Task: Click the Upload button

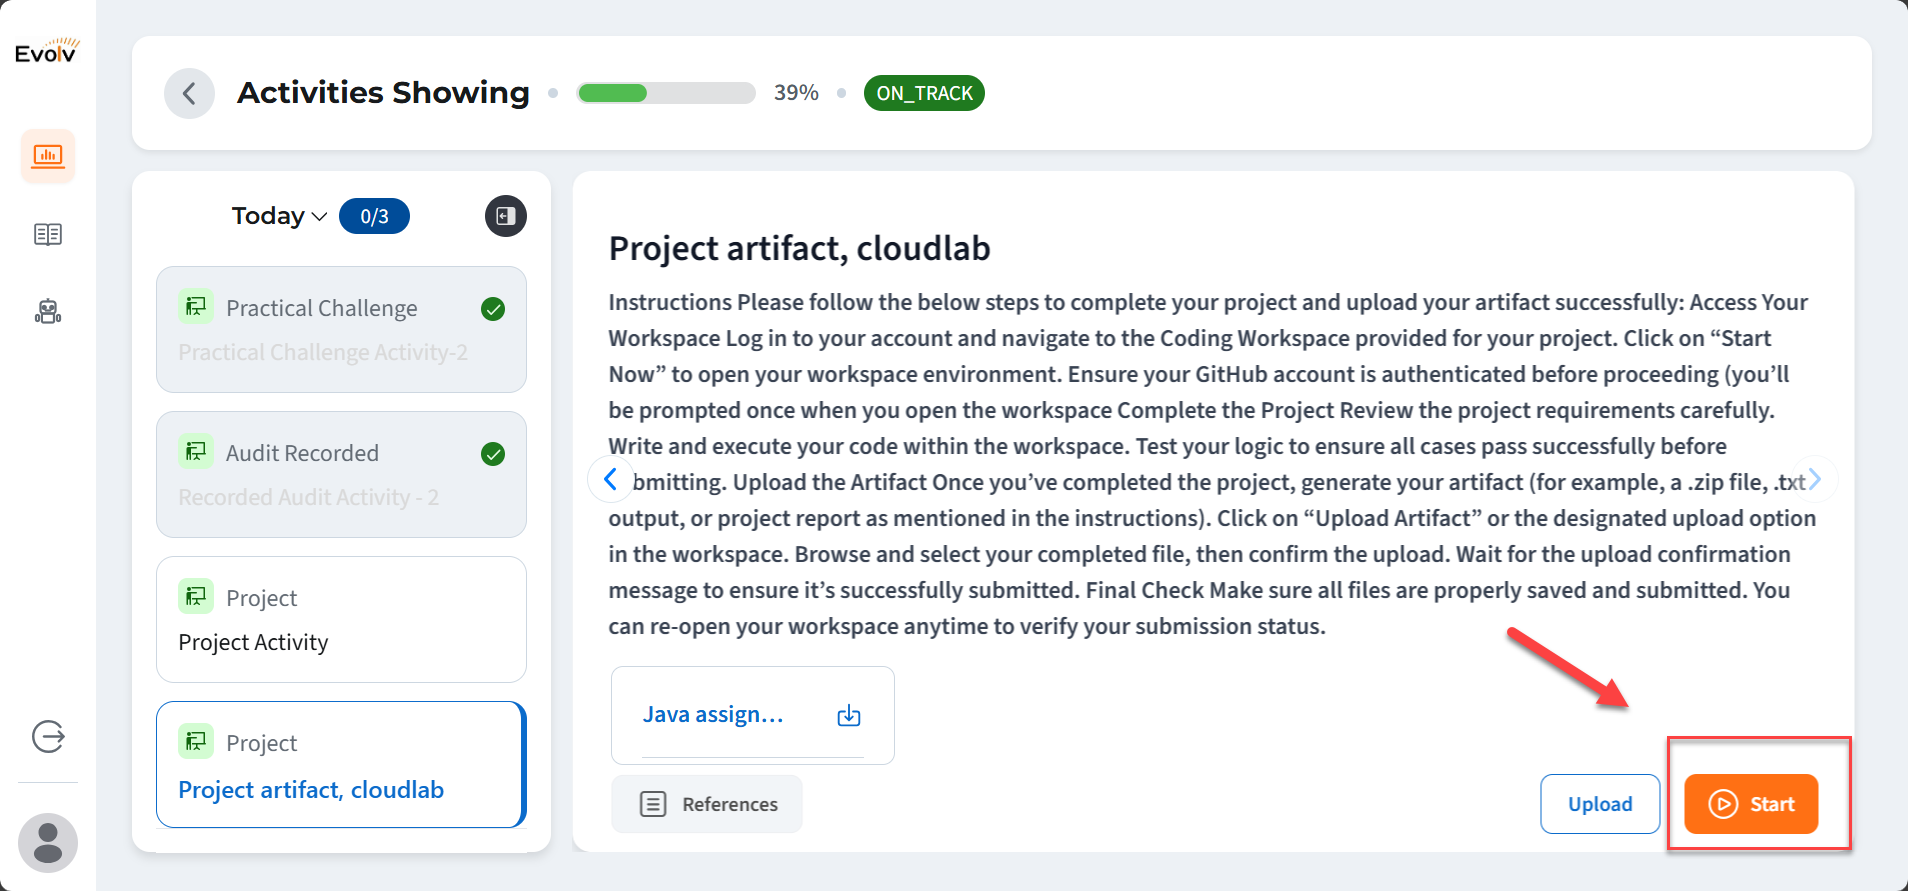Action: click(x=1600, y=804)
